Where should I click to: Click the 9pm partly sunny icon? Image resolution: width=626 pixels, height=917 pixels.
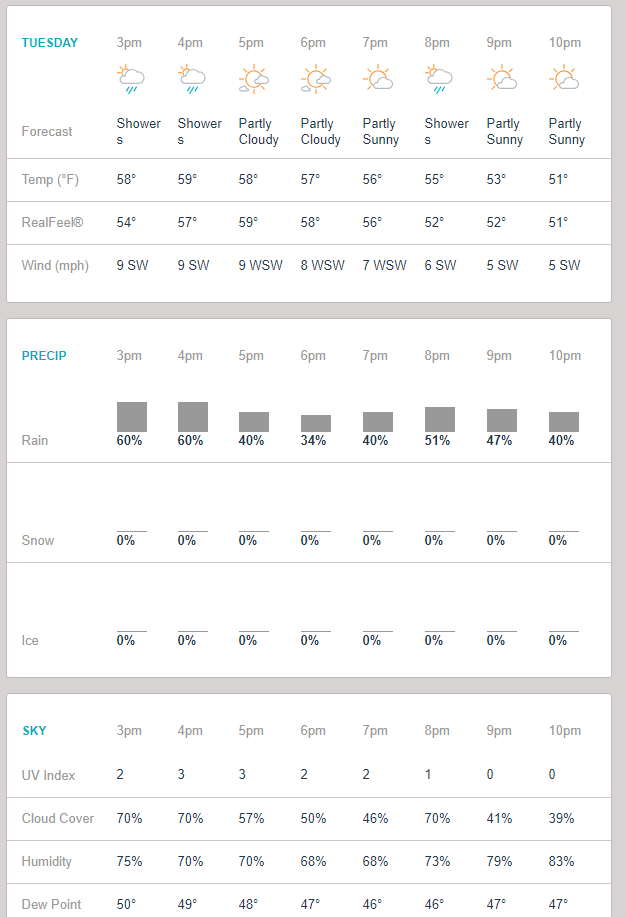(x=501, y=79)
